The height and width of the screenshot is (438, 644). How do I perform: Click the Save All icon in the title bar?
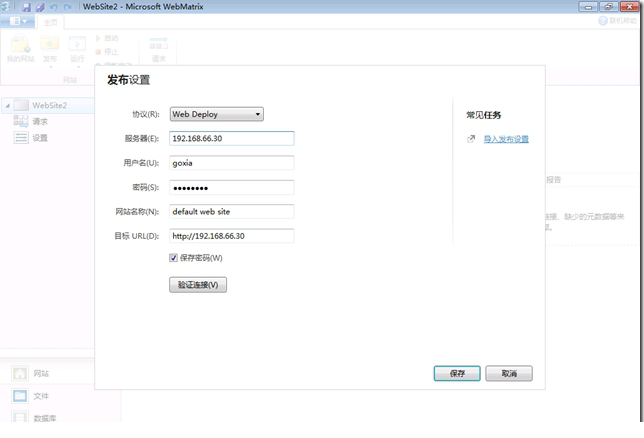point(40,7)
